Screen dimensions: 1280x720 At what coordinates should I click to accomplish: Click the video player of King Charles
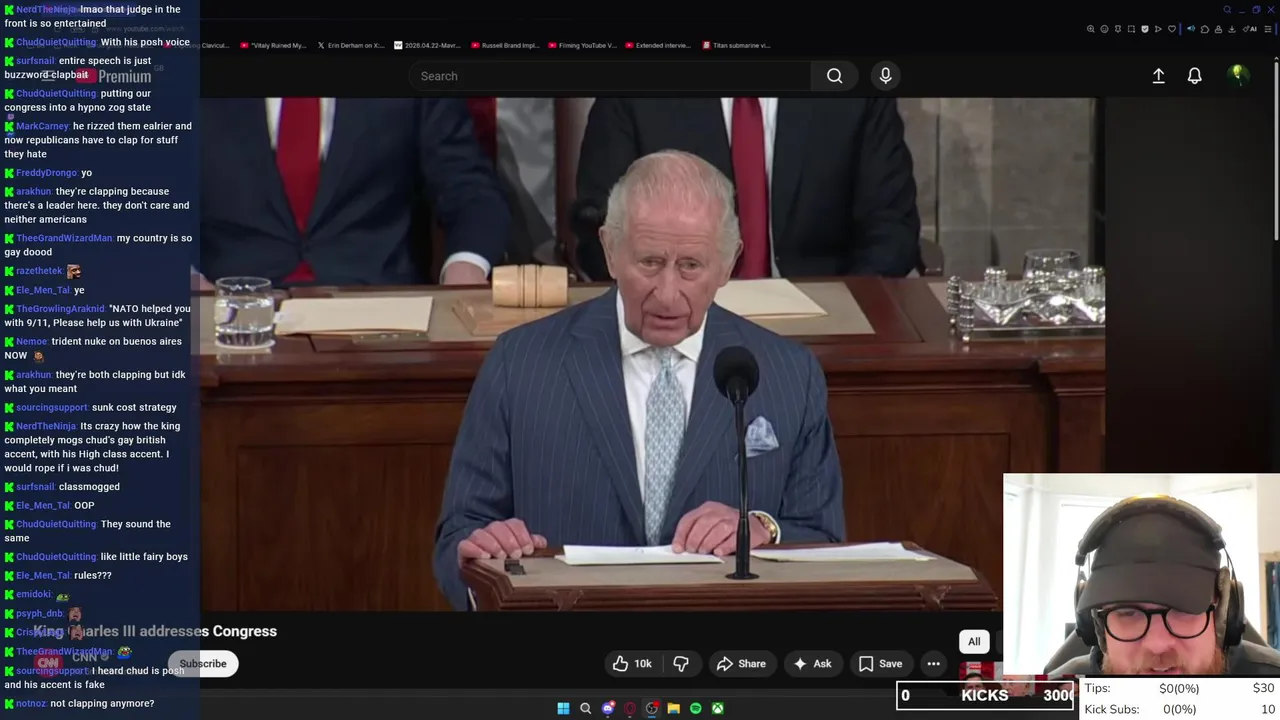pos(652,354)
